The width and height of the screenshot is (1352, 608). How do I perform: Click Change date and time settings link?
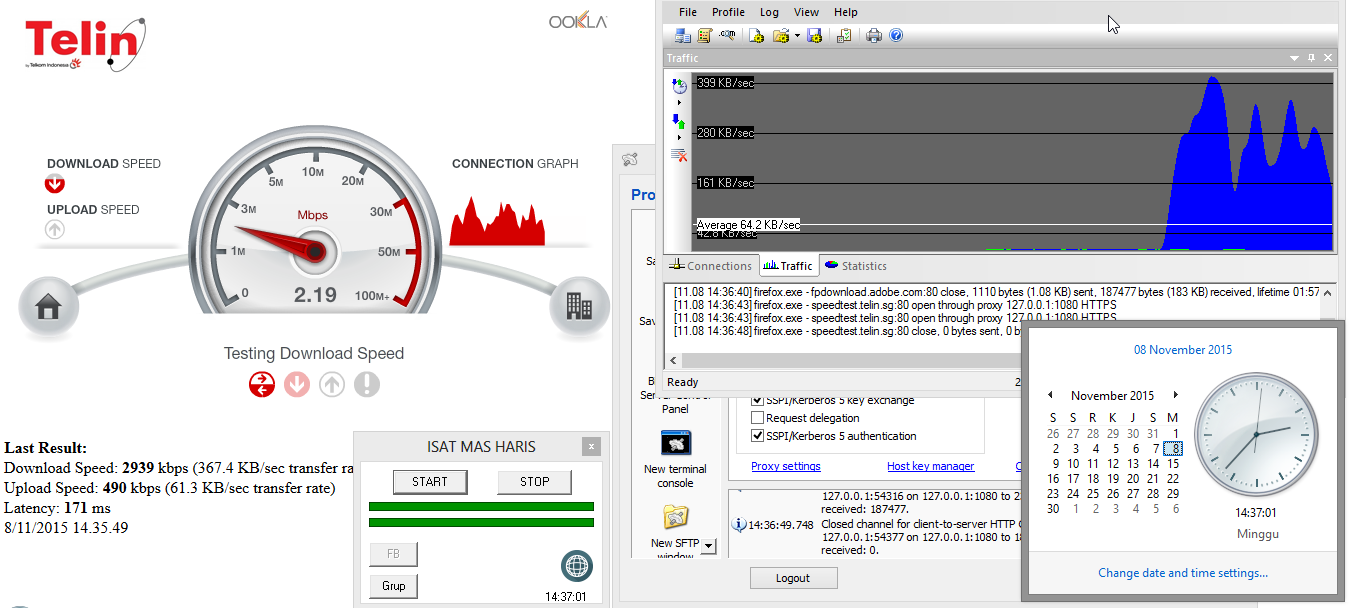[1183, 573]
